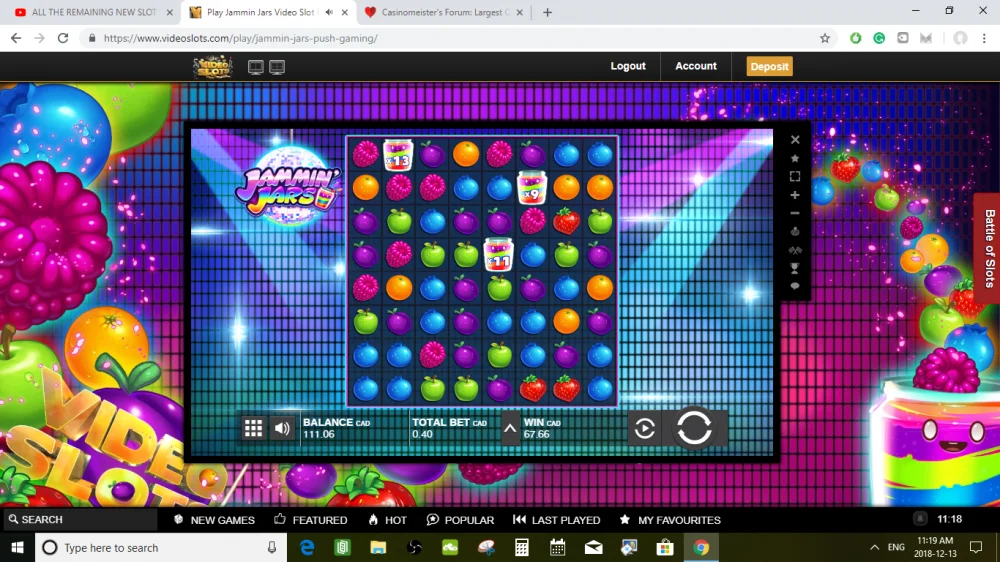Go forward with the browser forward arrow

point(40,38)
